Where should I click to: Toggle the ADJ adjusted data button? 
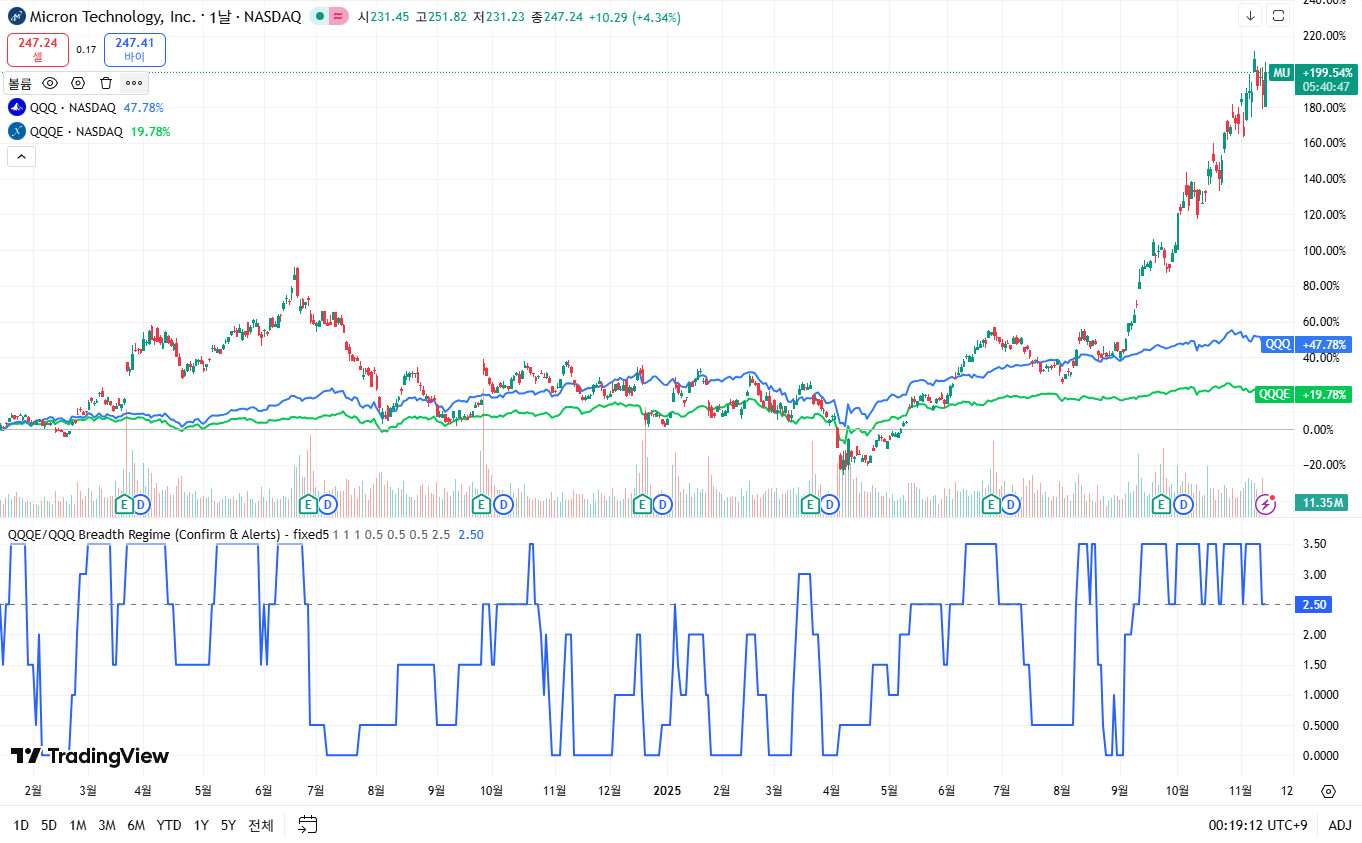click(1339, 825)
